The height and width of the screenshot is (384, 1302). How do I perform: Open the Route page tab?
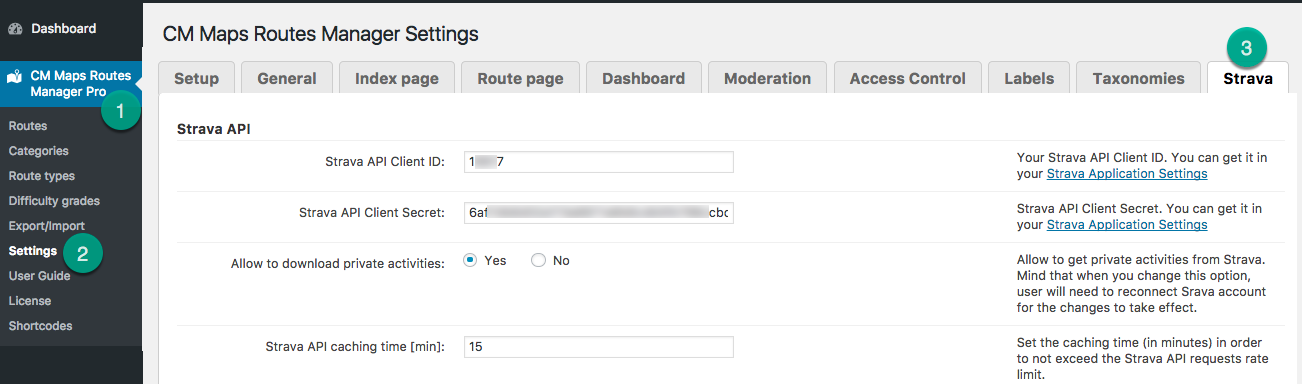point(520,78)
